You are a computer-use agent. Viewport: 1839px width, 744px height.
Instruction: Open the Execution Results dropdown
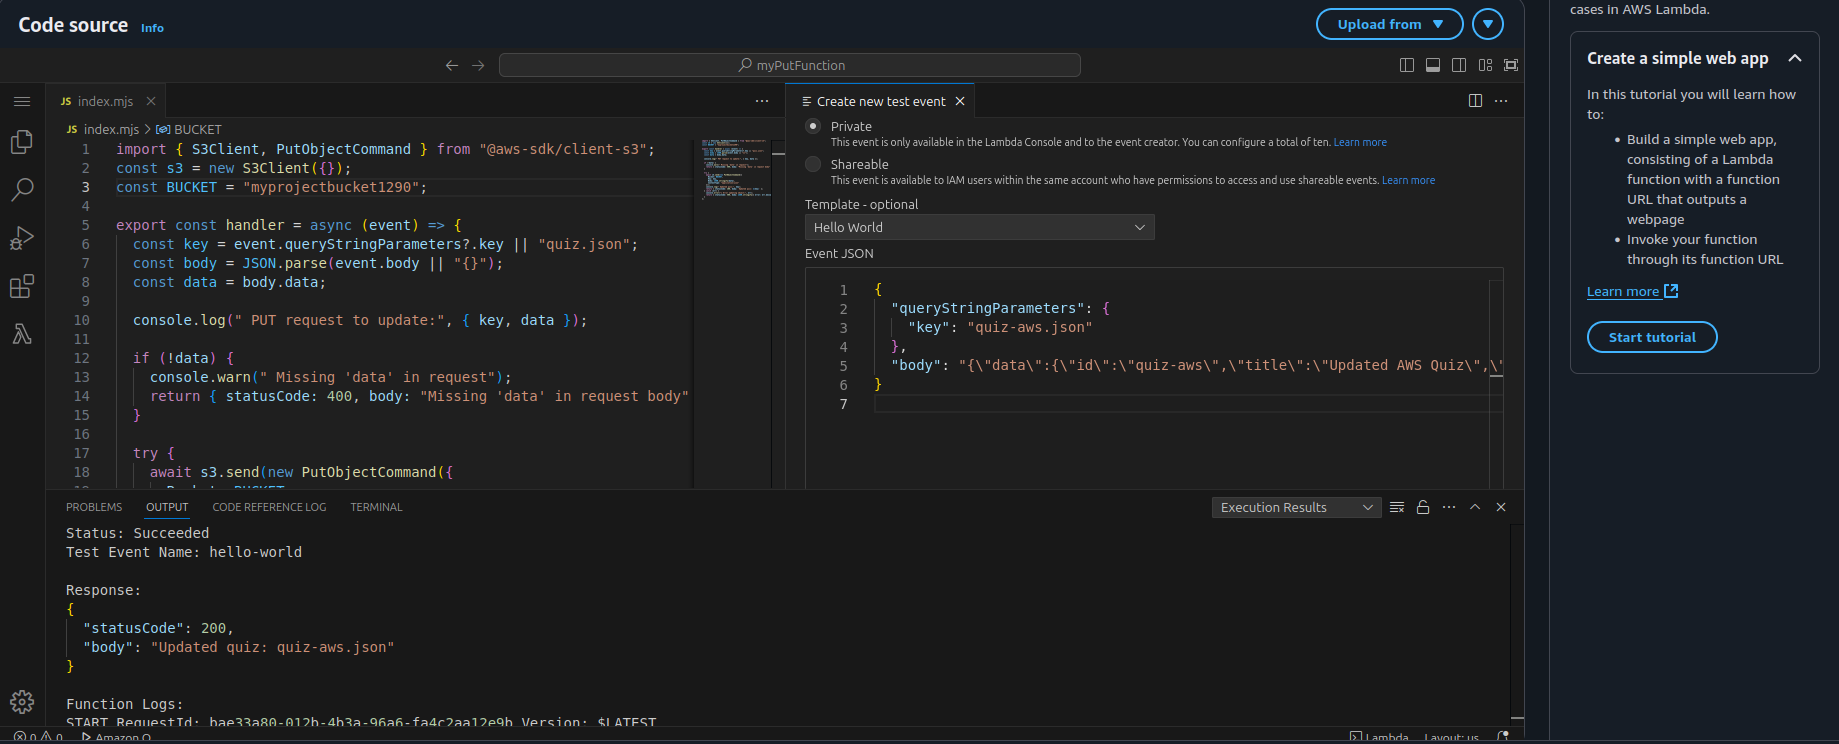tap(1295, 508)
